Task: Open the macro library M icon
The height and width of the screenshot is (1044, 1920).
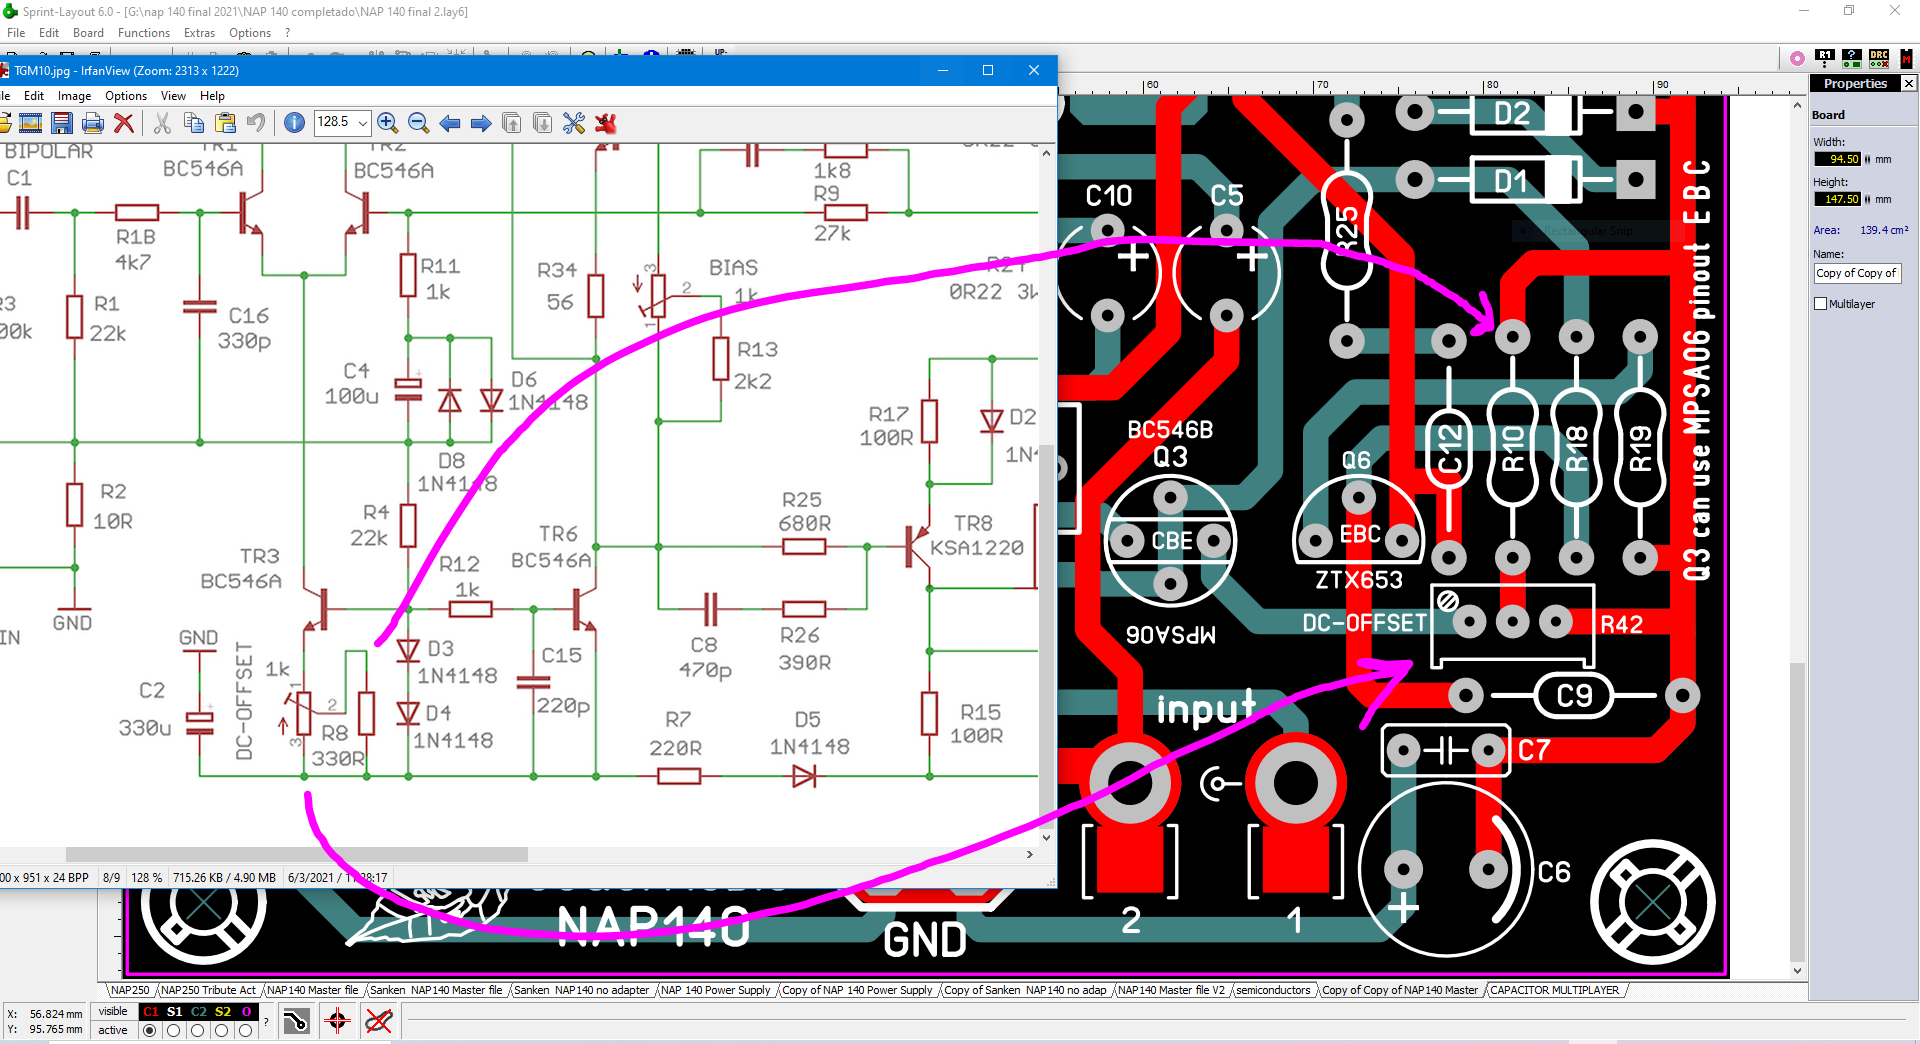Action: pyautogui.click(x=1906, y=59)
